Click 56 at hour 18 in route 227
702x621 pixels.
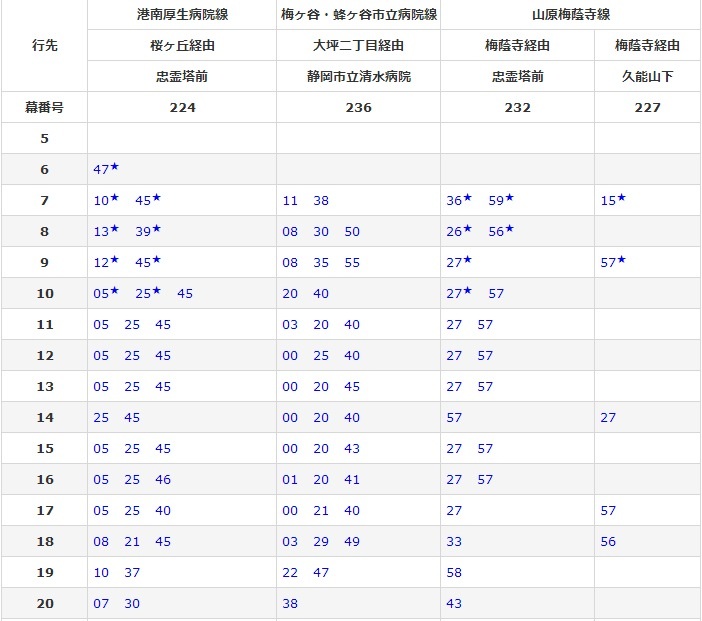click(x=608, y=542)
